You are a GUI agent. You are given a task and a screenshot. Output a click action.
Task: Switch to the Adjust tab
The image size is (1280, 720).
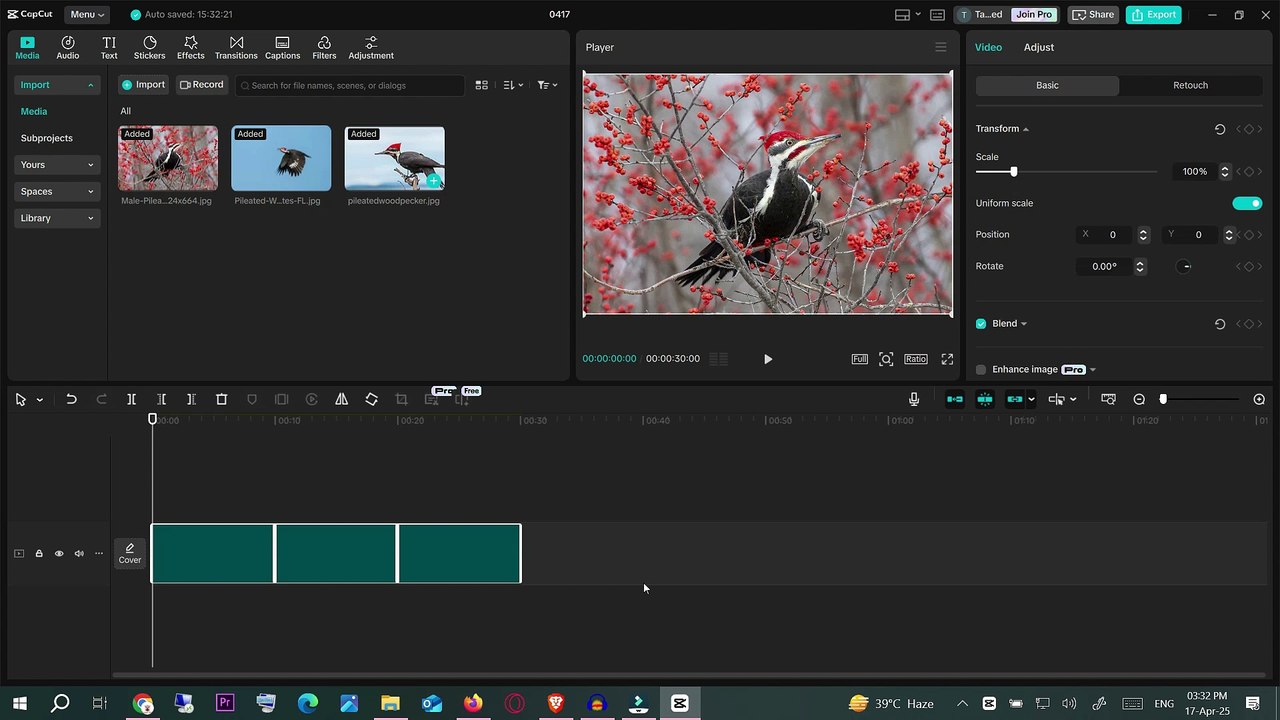(1038, 47)
